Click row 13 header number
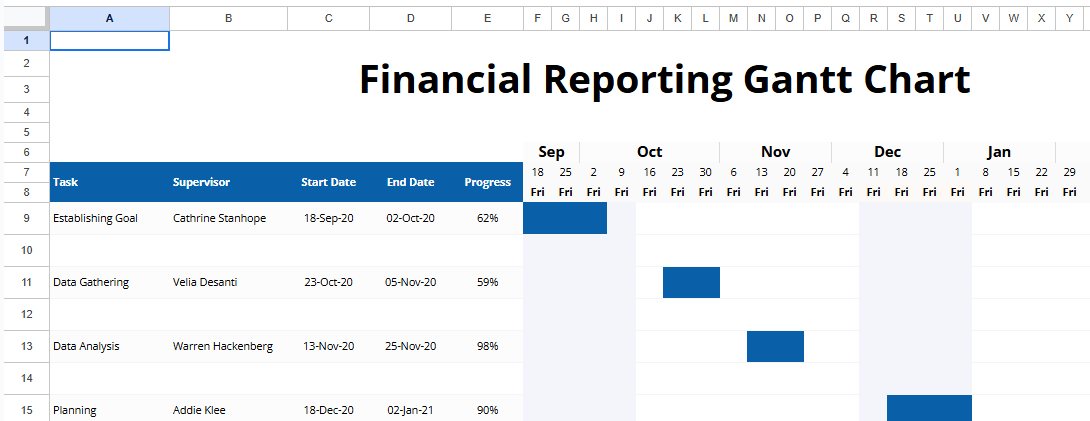 point(24,346)
